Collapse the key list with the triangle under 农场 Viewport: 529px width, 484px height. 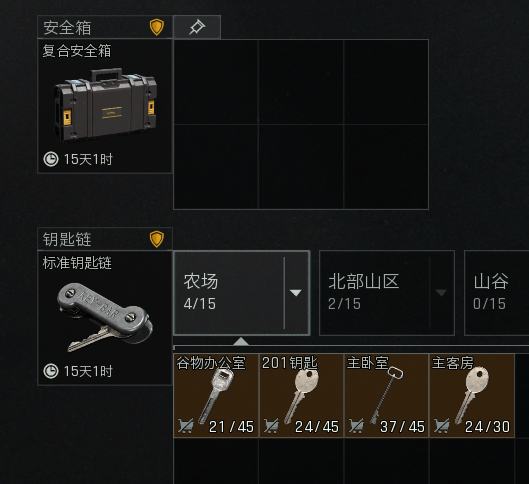(241, 341)
